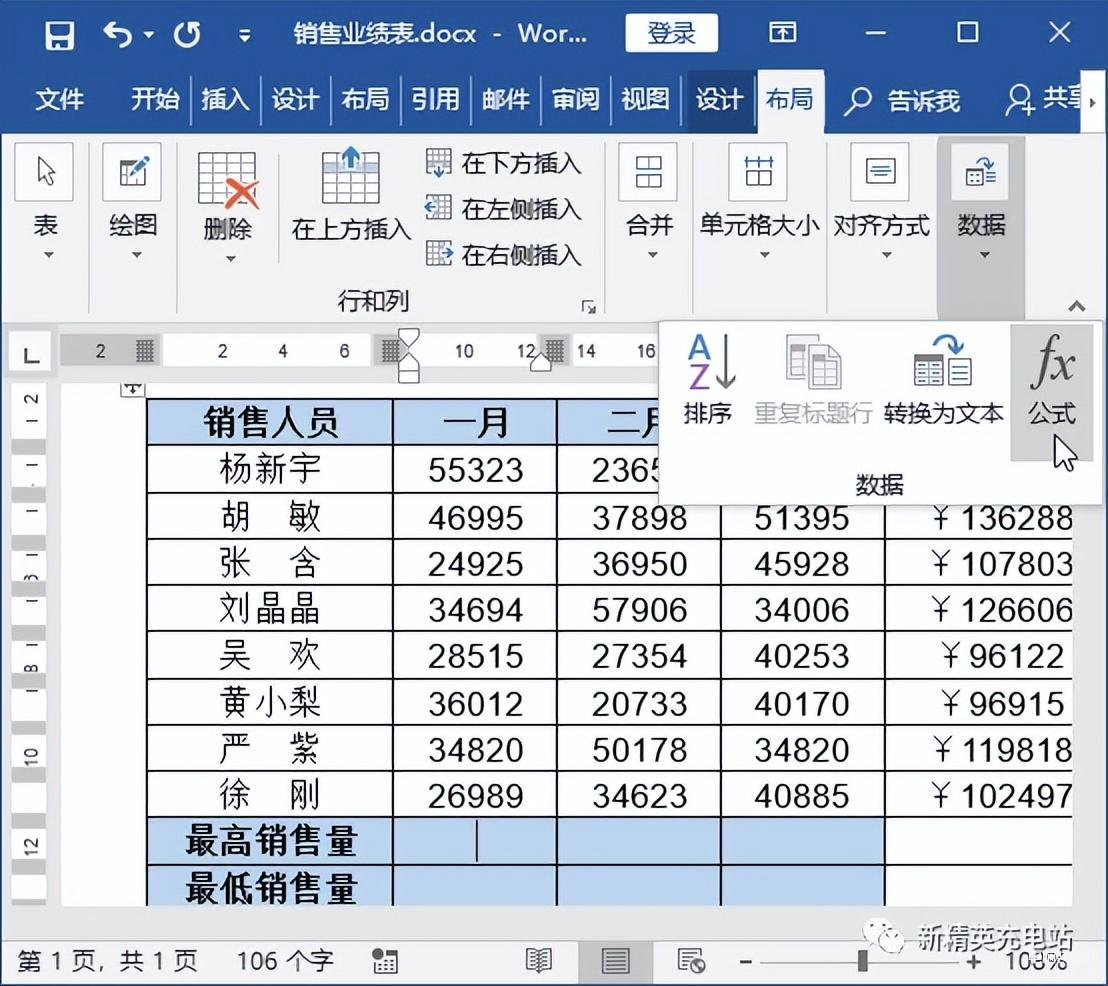Click the ruler tab selector L button

30,353
